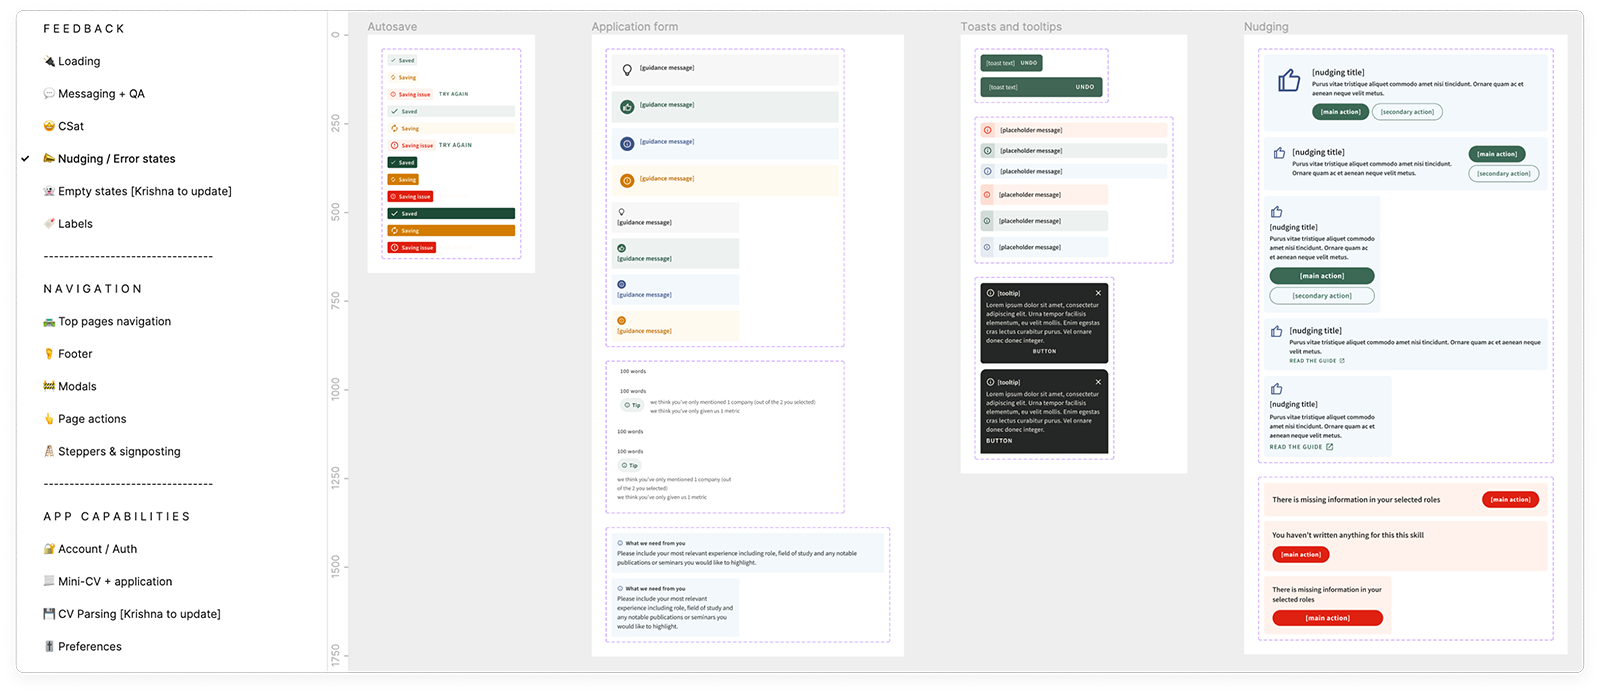
Task: Click the red alert icon in the first wide placeholder message
Action: [988, 130]
